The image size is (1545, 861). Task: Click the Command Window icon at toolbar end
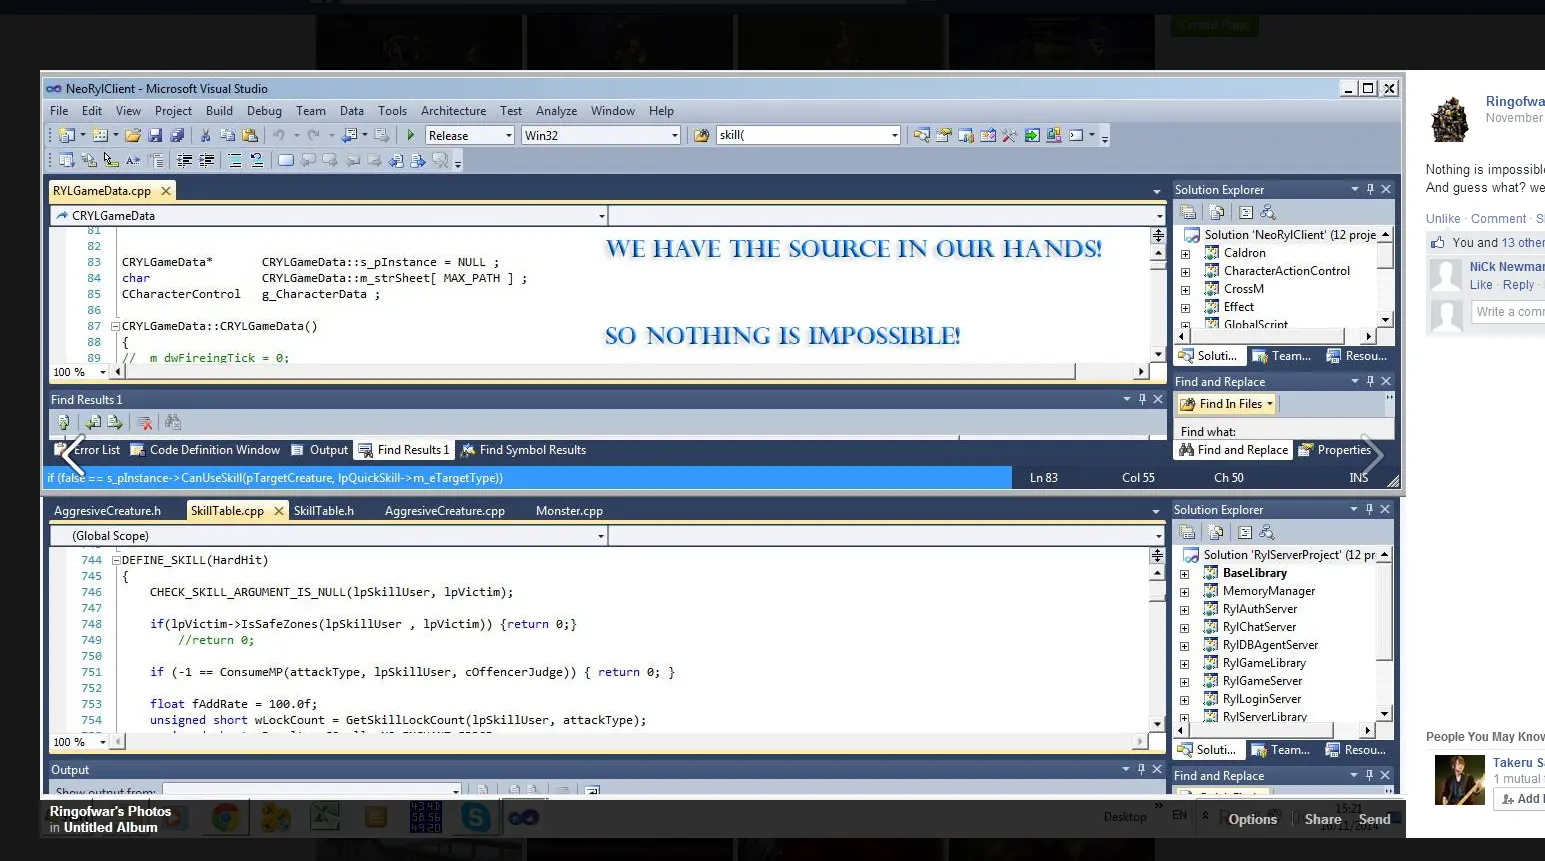click(1076, 135)
